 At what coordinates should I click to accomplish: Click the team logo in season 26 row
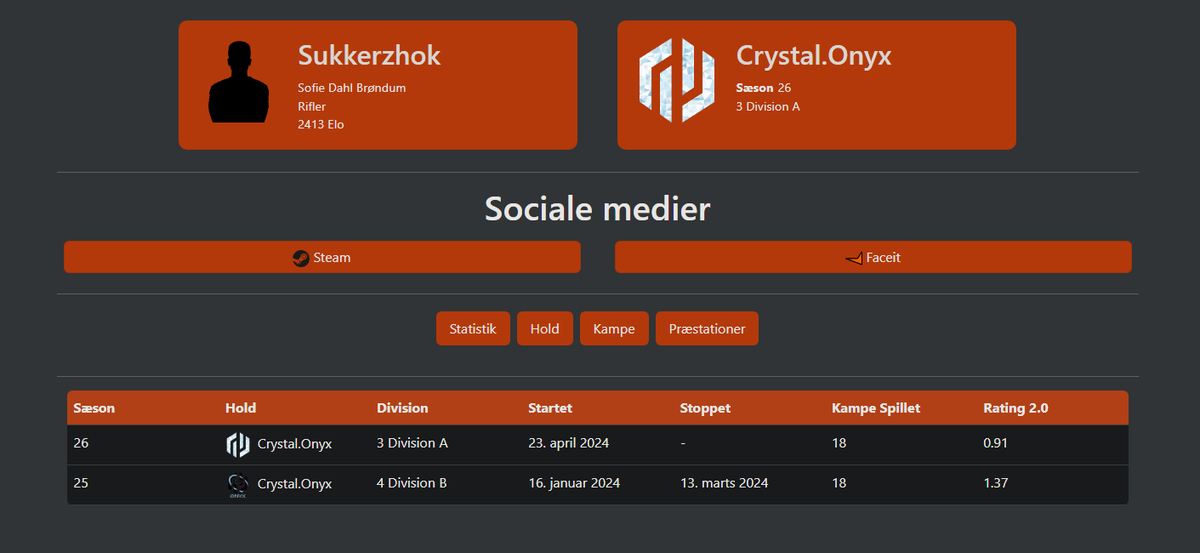pos(238,444)
